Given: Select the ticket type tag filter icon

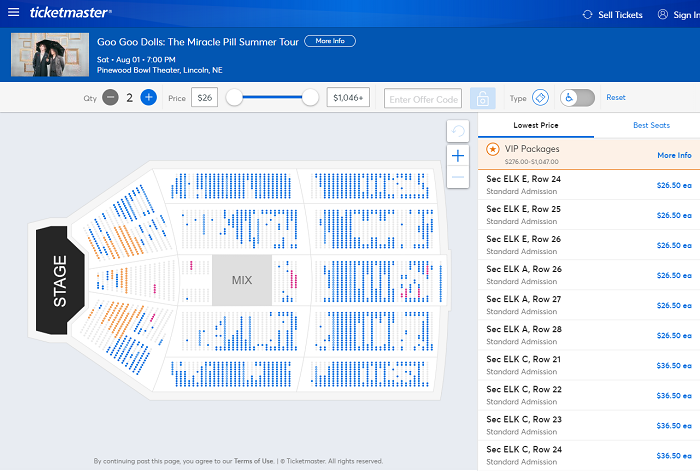Looking at the screenshot, I should [x=540, y=98].
